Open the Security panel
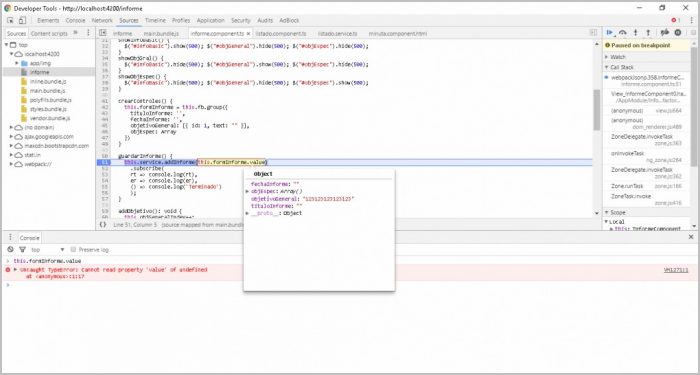This screenshot has height=375, width=700. (x=241, y=21)
